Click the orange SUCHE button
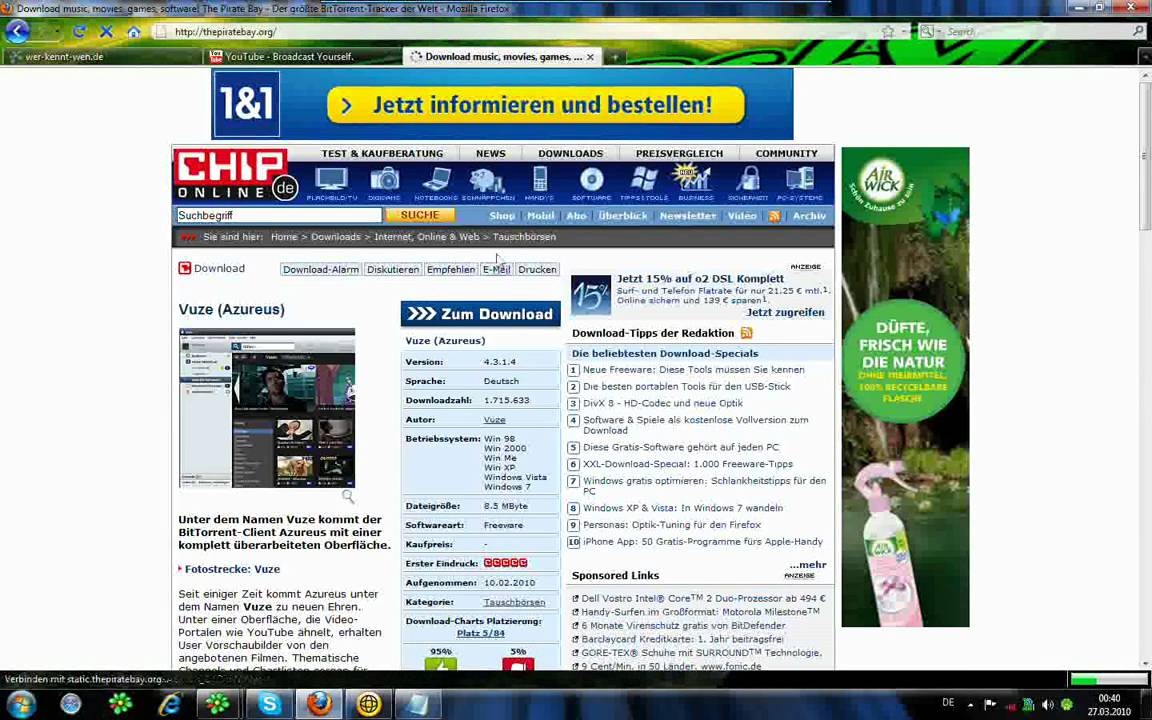This screenshot has width=1152, height=720. click(x=420, y=215)
